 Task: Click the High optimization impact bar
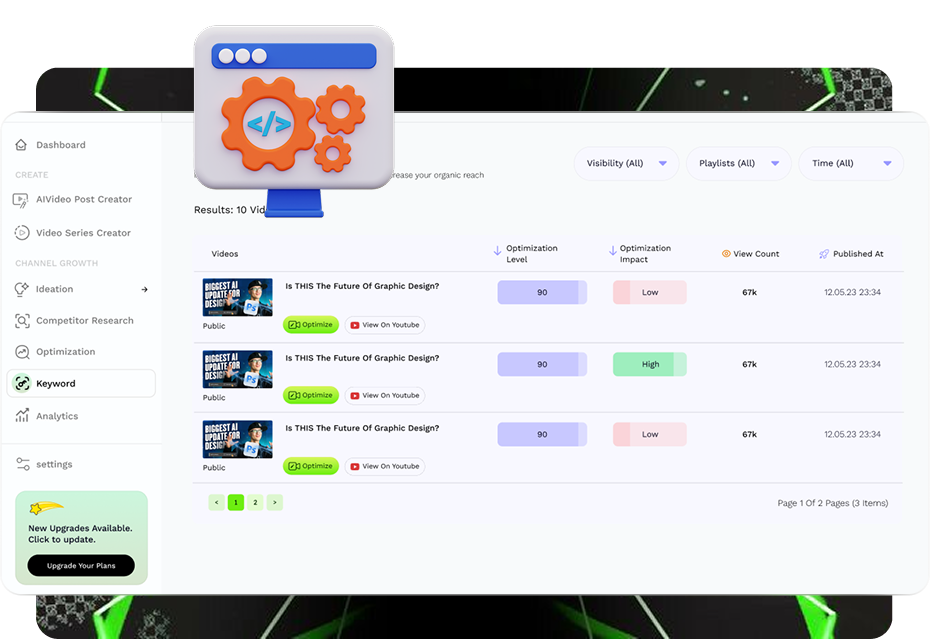tap(650, 365)
